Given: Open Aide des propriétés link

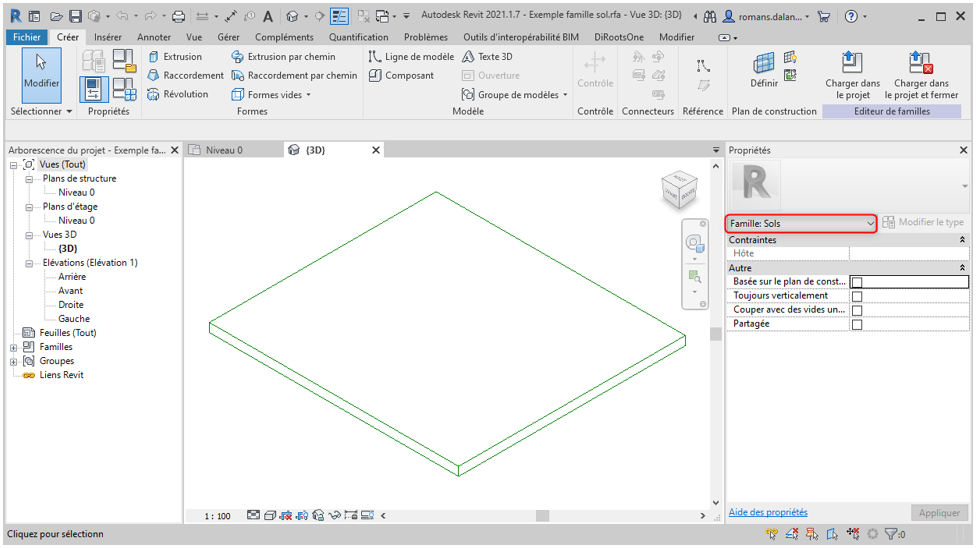Looking at the screenshot, I should 768,512.
